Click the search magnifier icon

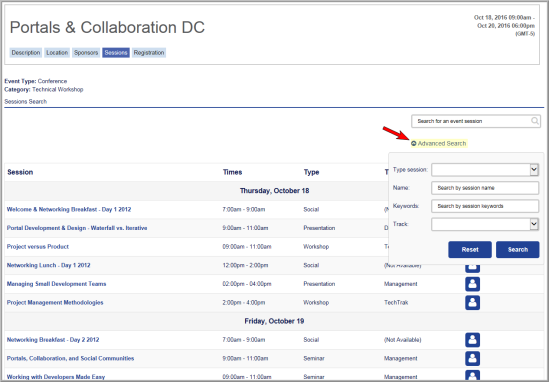535,121
